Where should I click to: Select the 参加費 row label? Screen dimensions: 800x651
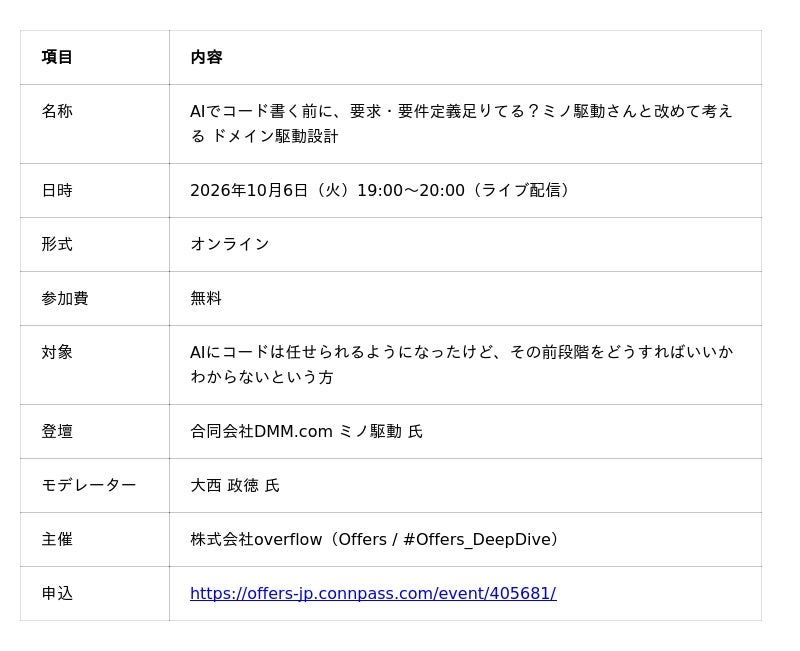(x=65, y=298)
